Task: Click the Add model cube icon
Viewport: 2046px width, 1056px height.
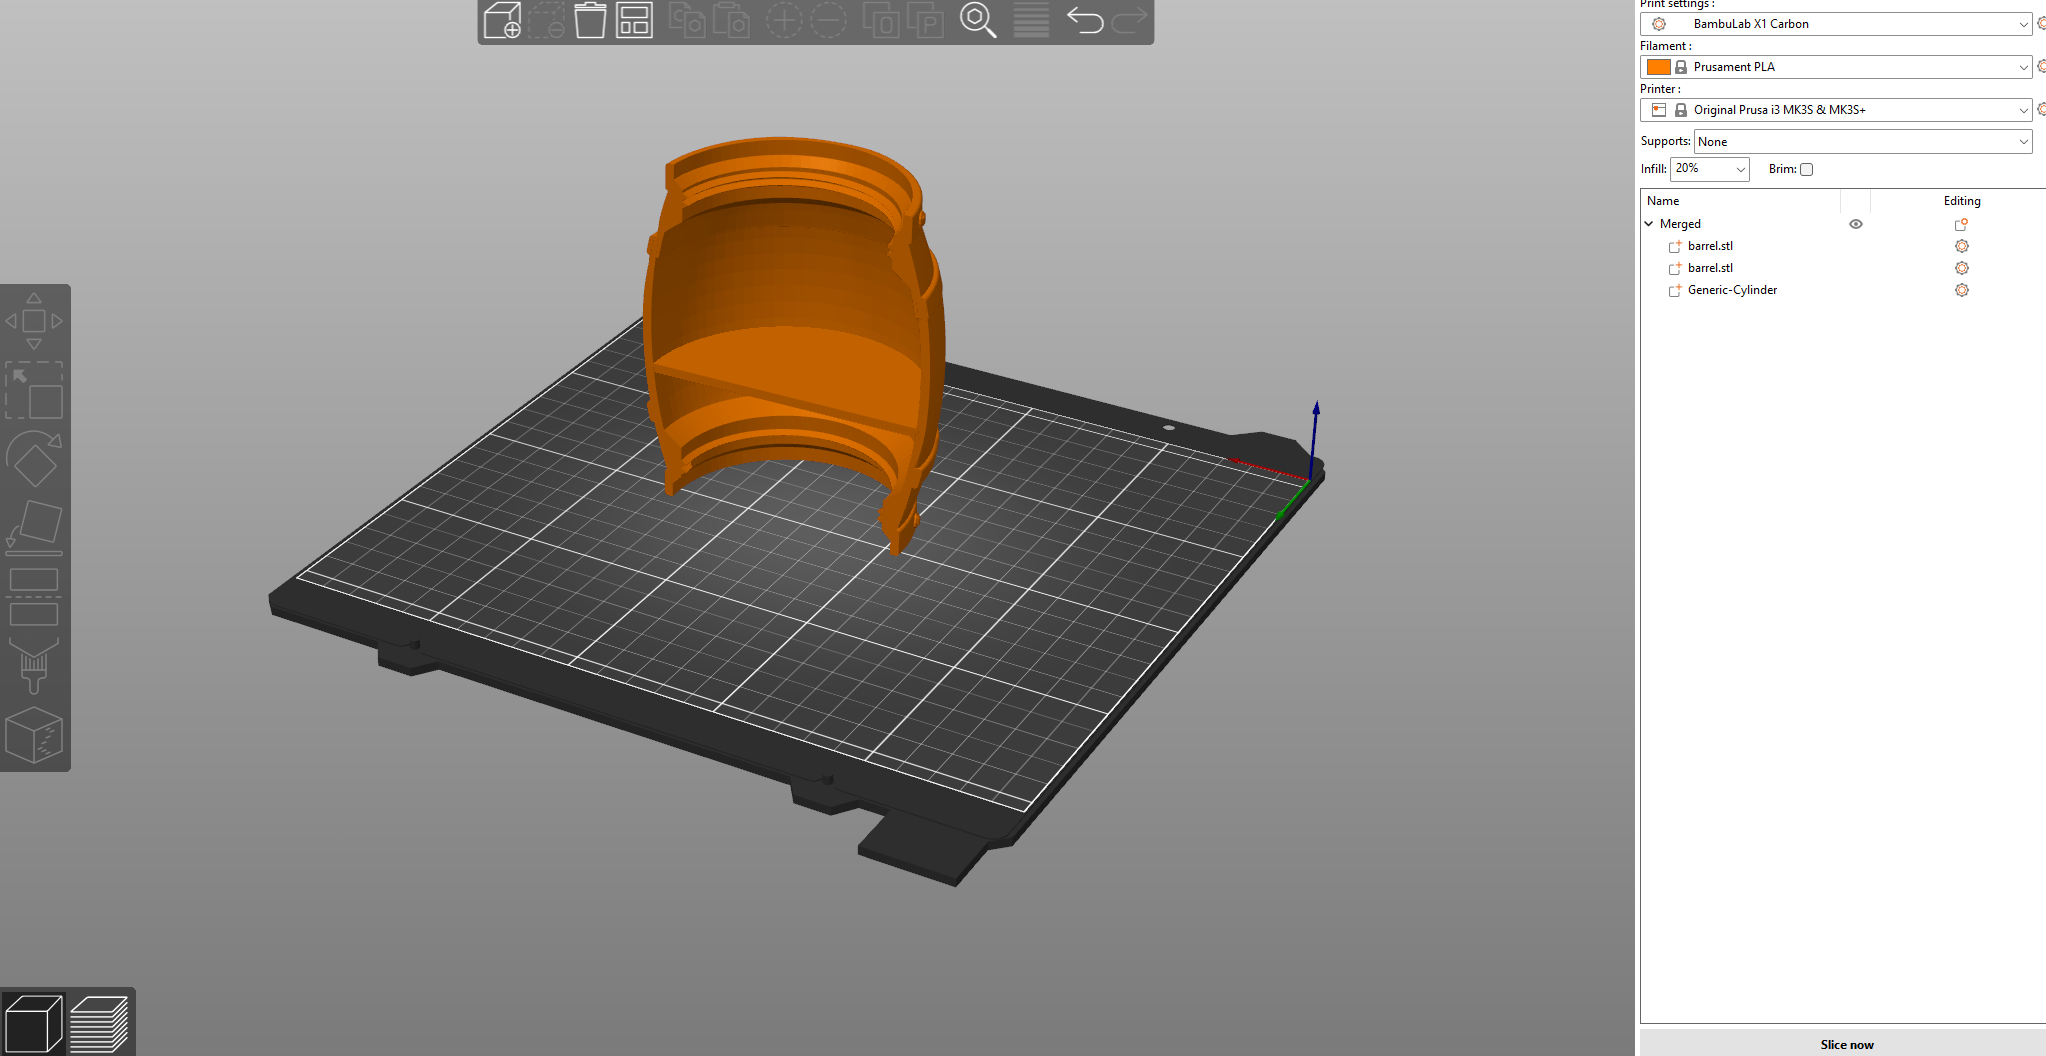Action: pyautogui.click(x=502, y=20)
